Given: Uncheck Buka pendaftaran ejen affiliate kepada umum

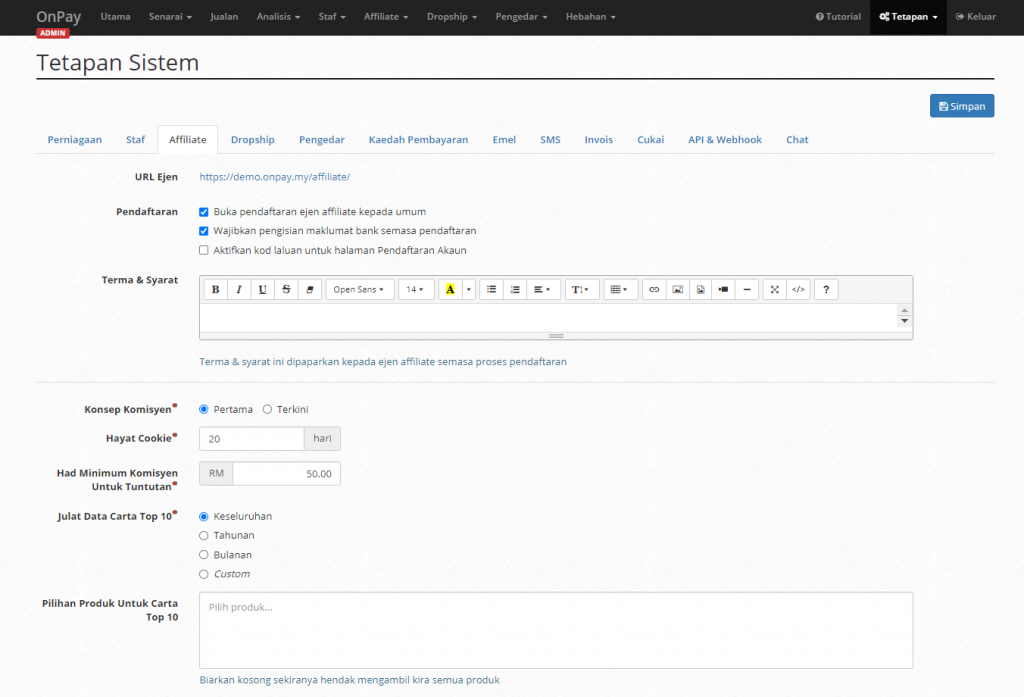Looking at the screenshot, I should (x=204, y=212).
